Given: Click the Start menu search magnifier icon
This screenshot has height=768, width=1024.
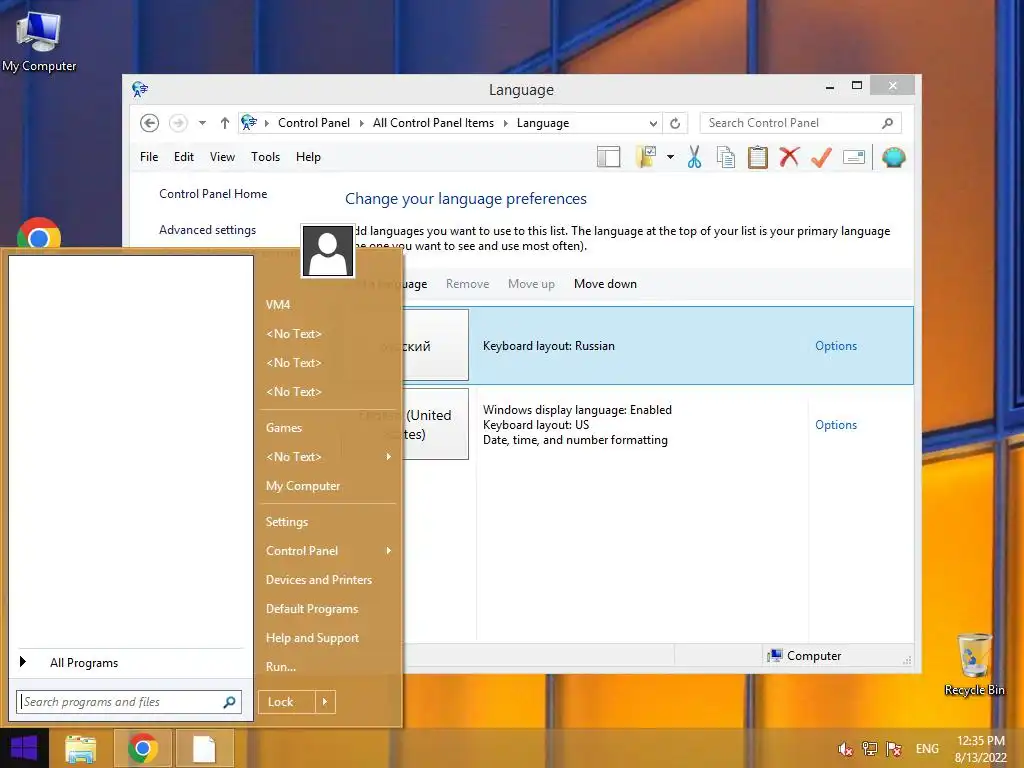Looking at the screenshot, I should (229, 702).
